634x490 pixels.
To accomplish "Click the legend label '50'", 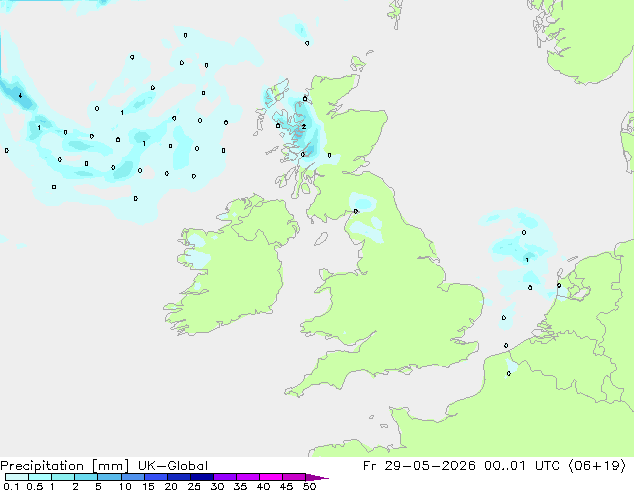I will [309, 486].
